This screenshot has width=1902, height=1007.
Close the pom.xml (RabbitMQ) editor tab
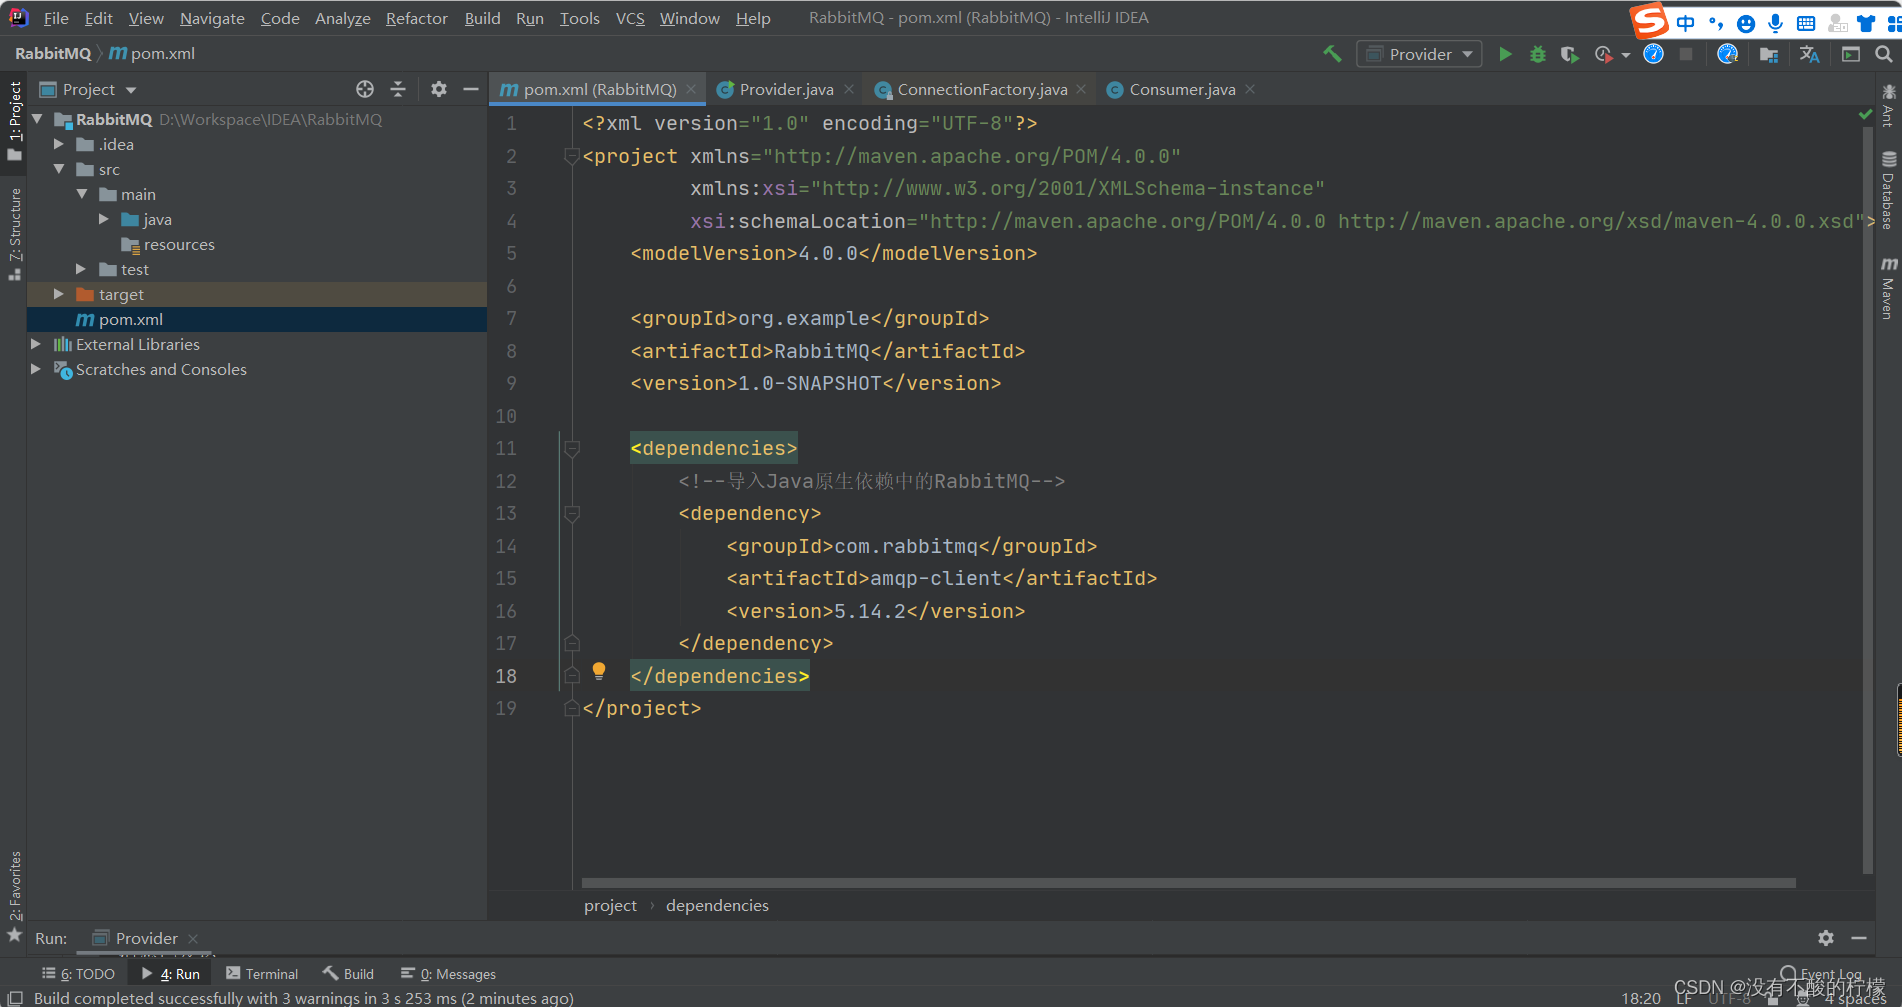(x=691, y=89)
